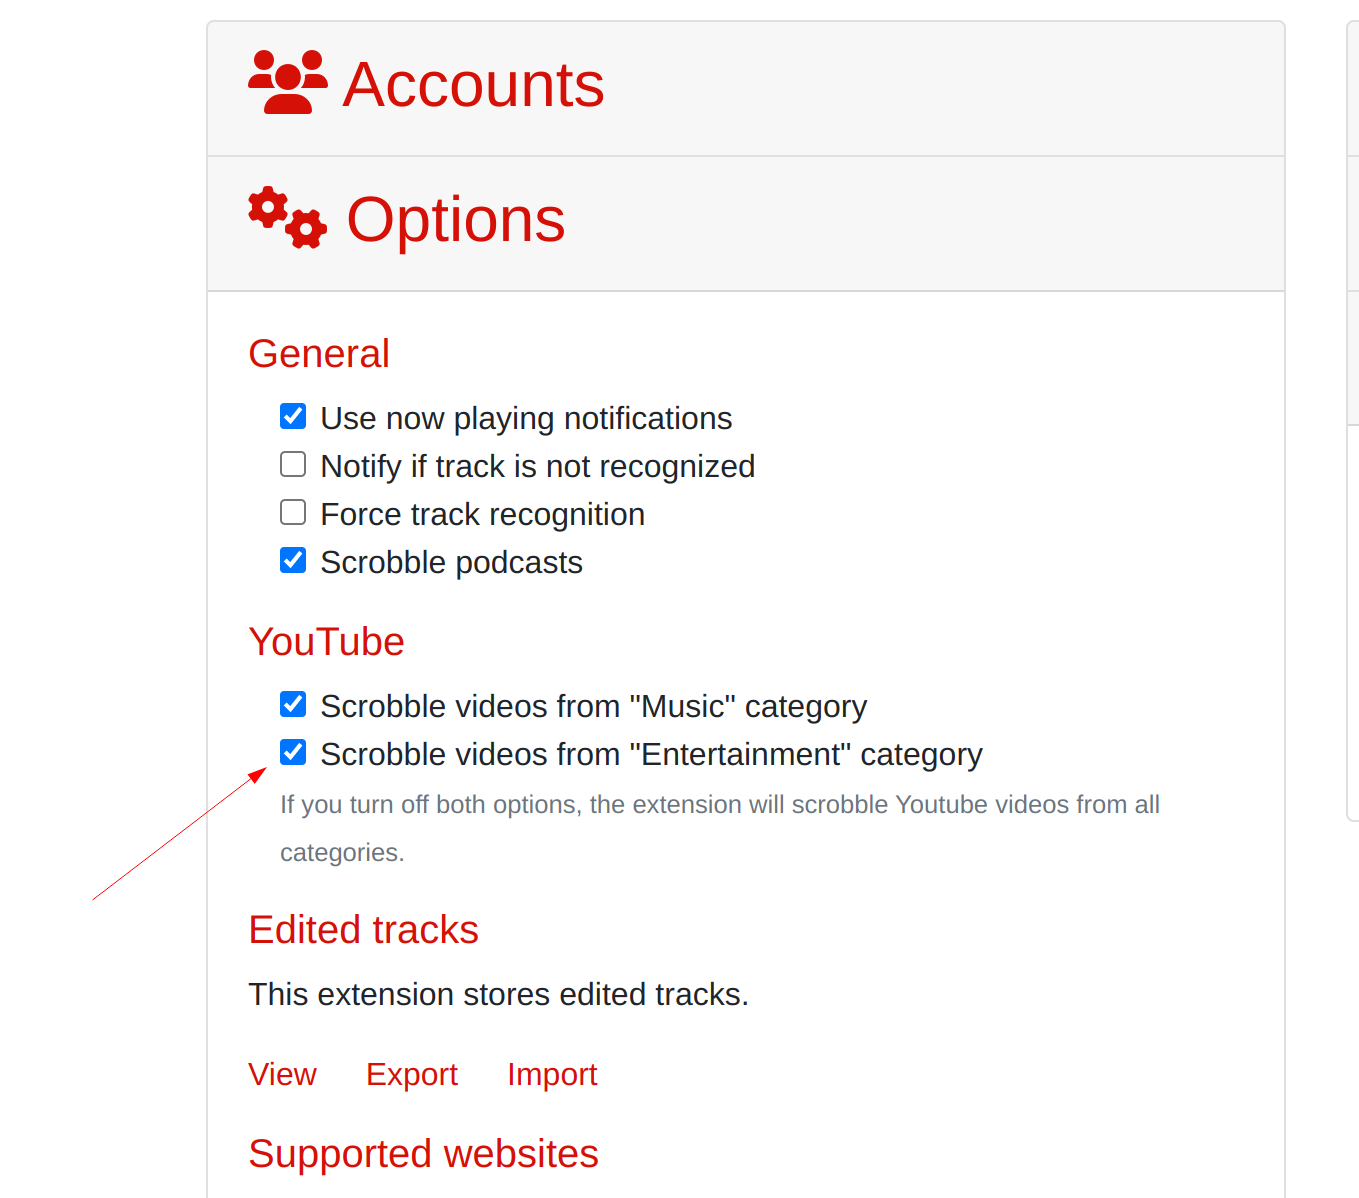
Task: Open the View link for edited tracks
Action: point(282,1073)
